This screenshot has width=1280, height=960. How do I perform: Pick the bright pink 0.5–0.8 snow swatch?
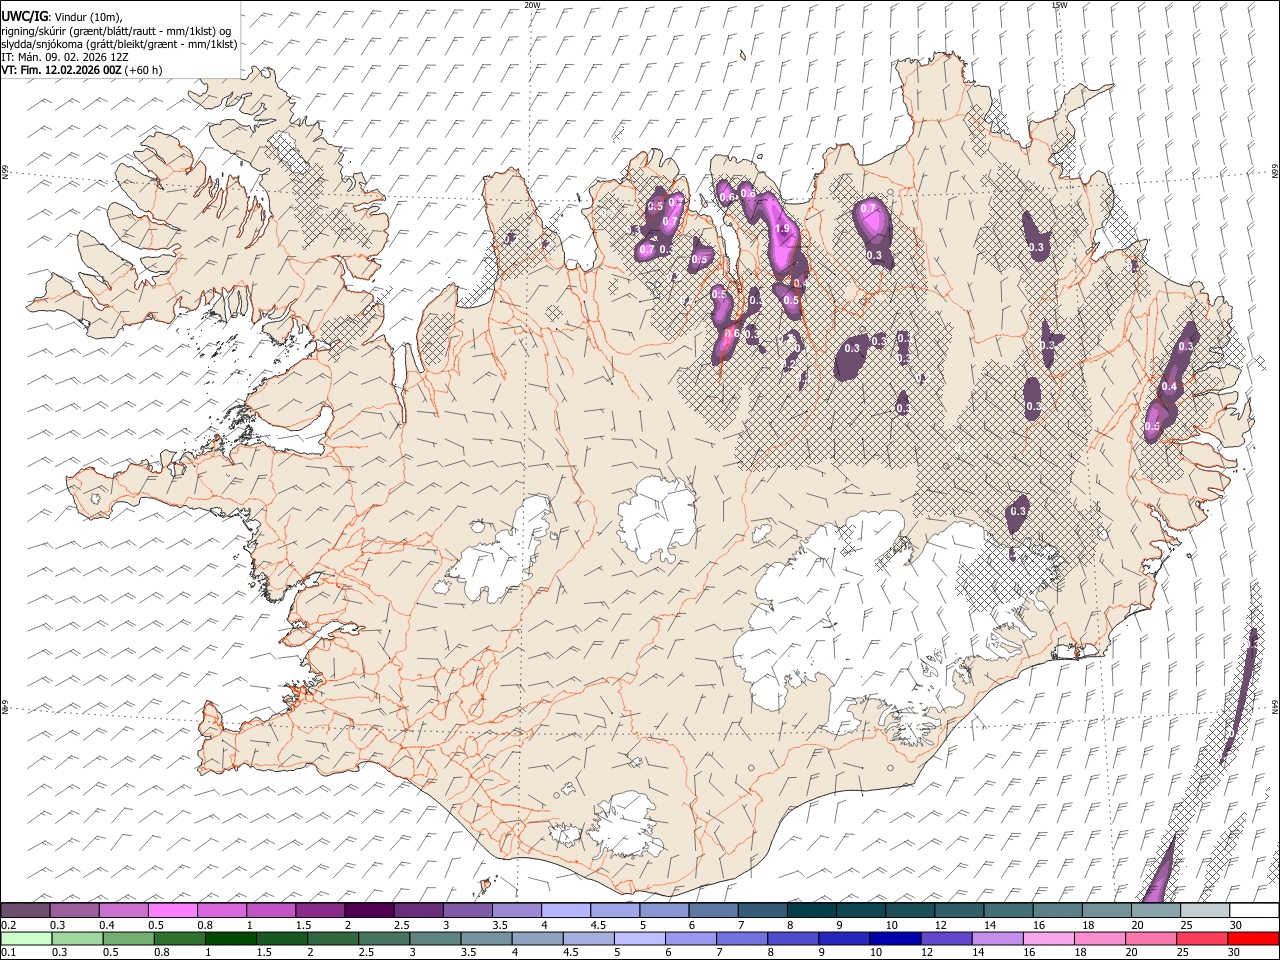pyautogui.click(x=172, y=910)
